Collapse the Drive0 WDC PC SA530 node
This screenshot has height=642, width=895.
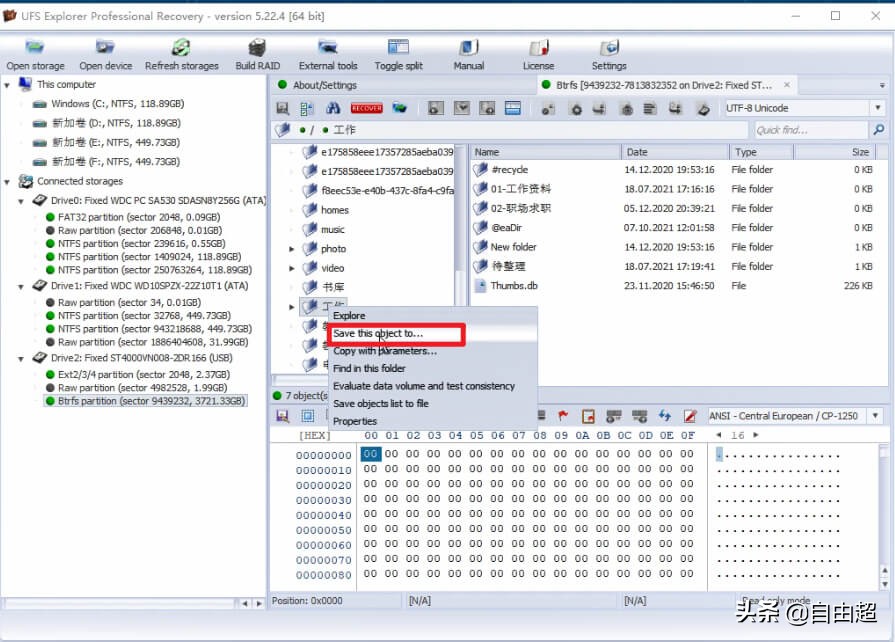click(x=21, y=201)
